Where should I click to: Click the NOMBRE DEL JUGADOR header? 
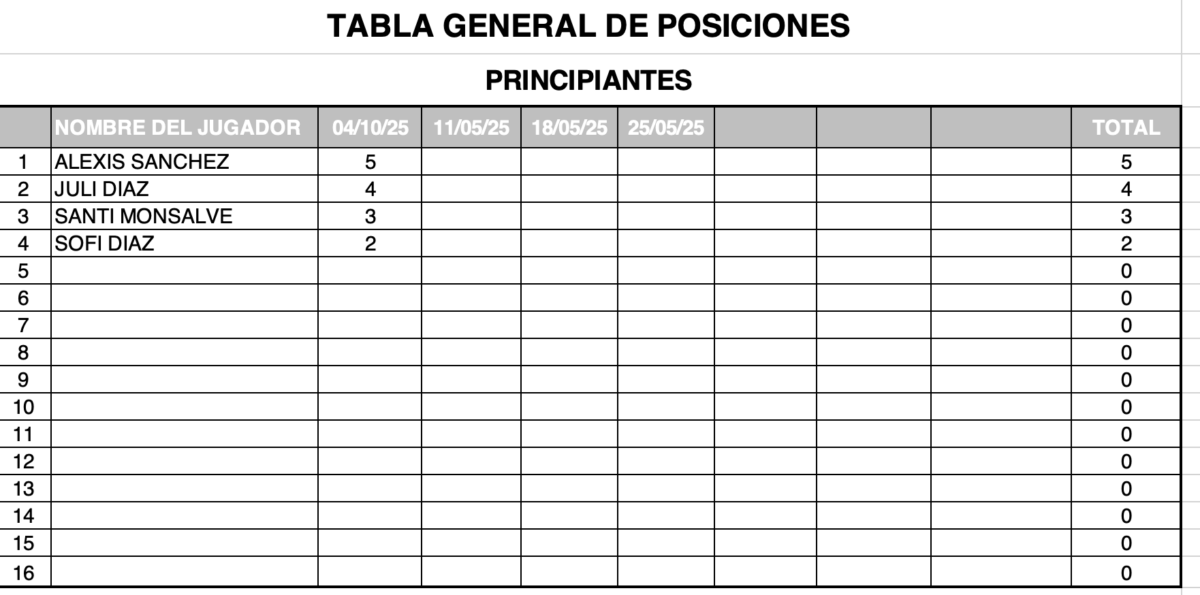177,127
